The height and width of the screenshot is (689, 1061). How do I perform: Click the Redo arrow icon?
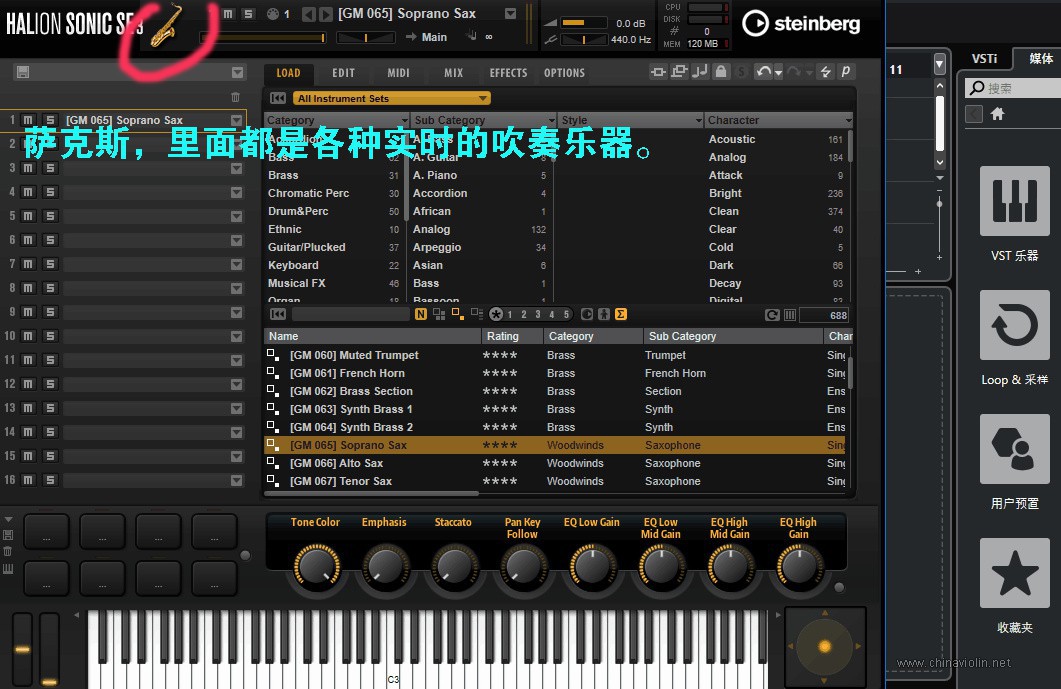pos(794,72)
